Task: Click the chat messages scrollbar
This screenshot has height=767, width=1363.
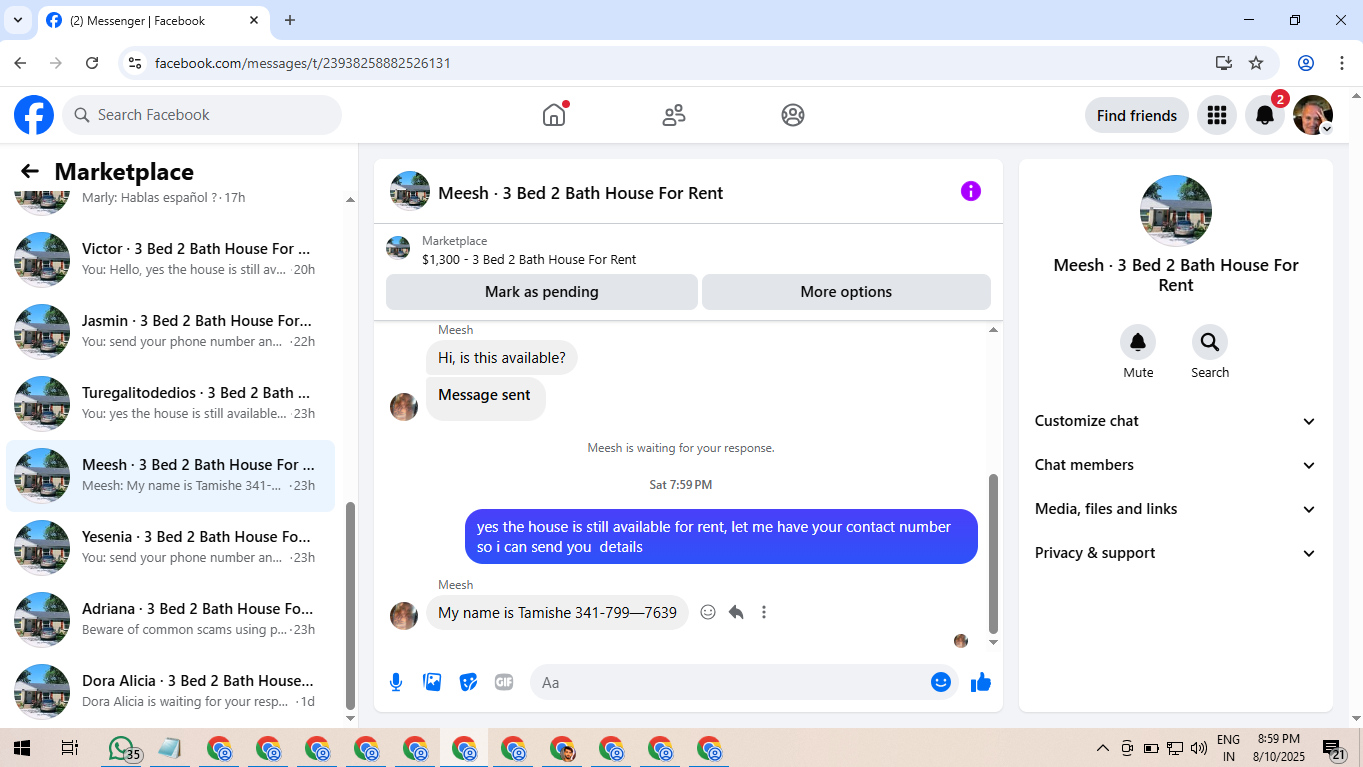Action: pyautogui.click(x=993, y=553)
